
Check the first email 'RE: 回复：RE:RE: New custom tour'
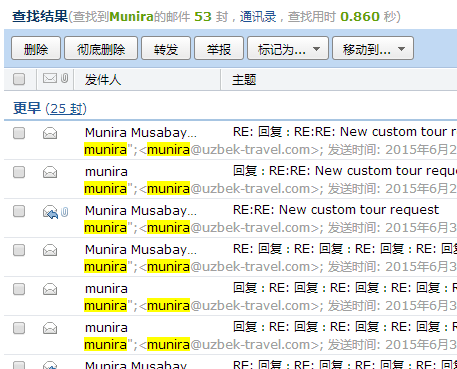[x=19, y=133]
